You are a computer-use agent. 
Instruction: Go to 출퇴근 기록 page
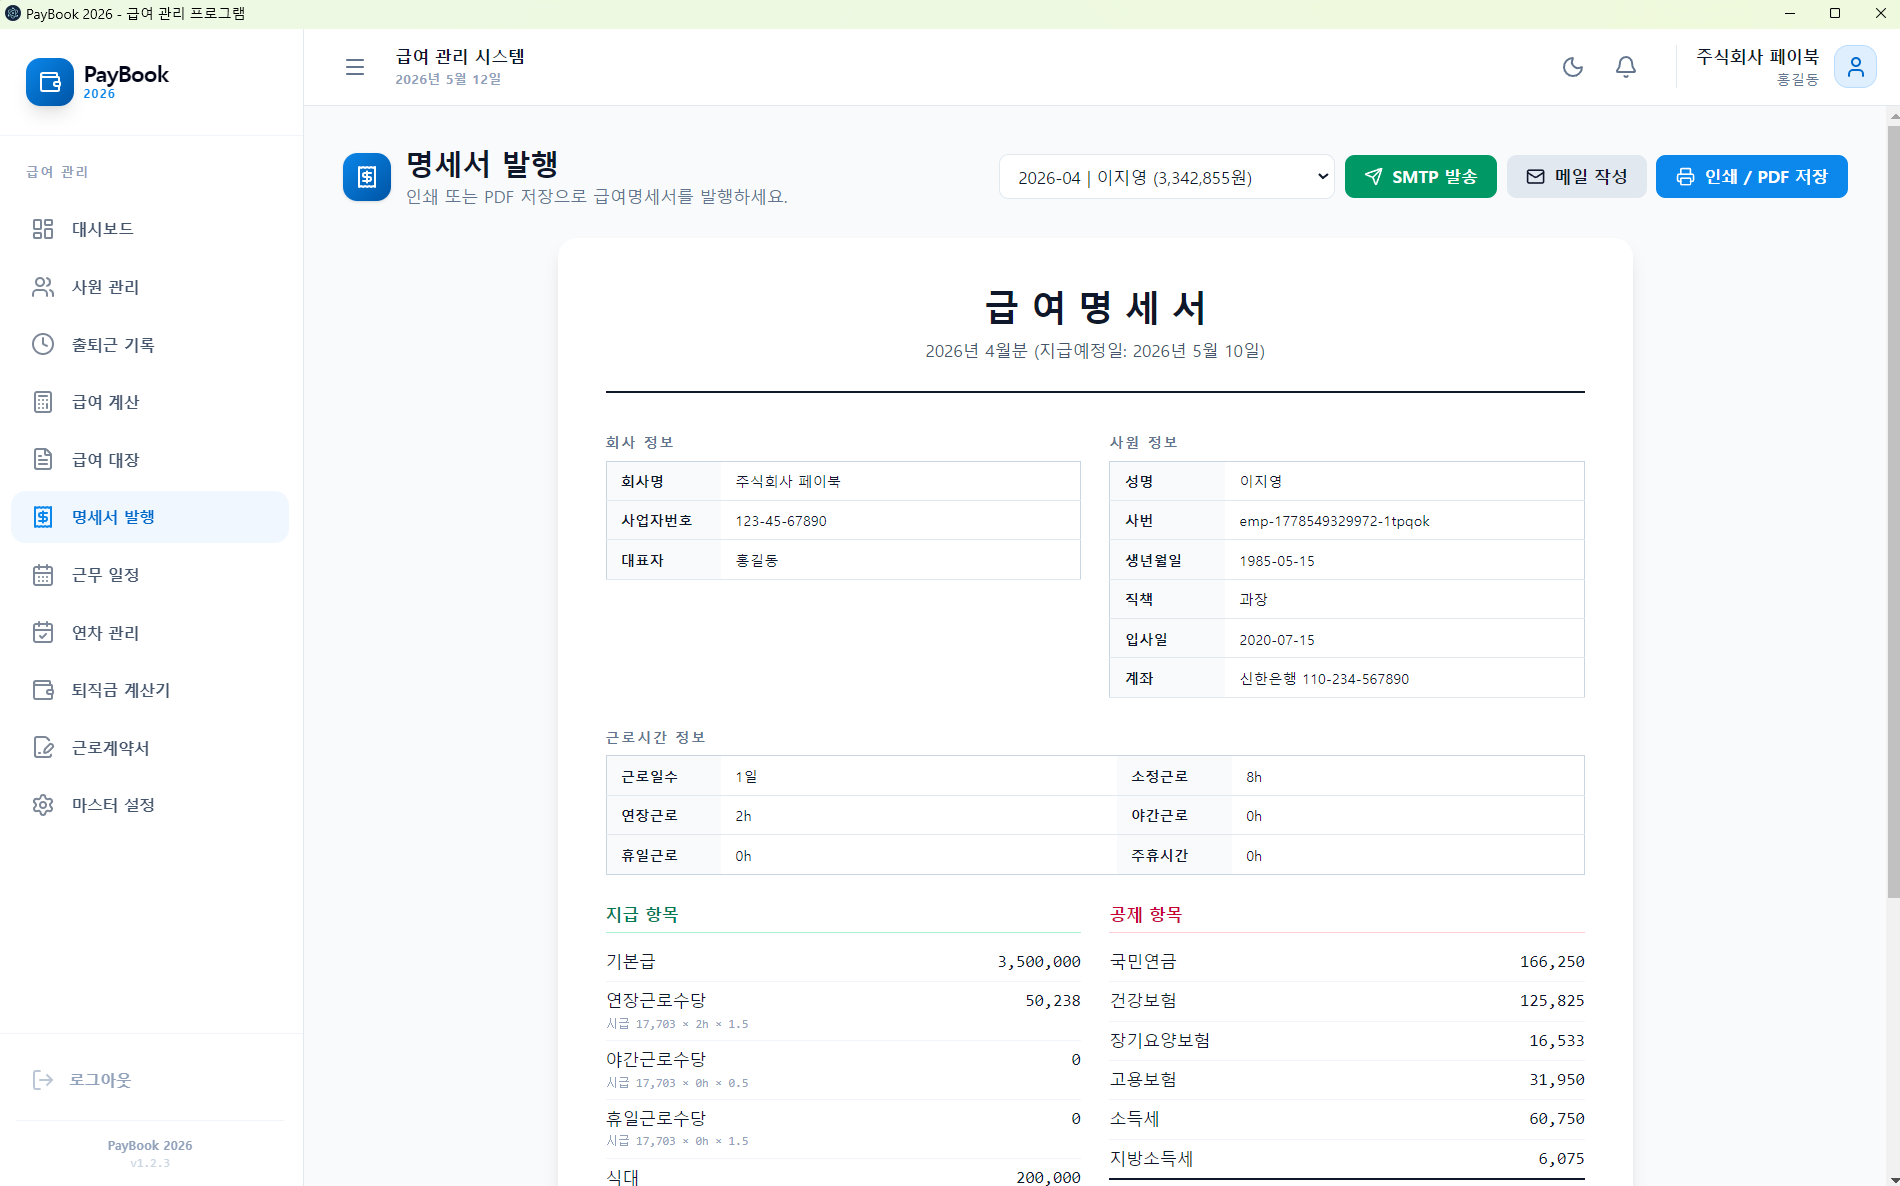pos(150,345)
